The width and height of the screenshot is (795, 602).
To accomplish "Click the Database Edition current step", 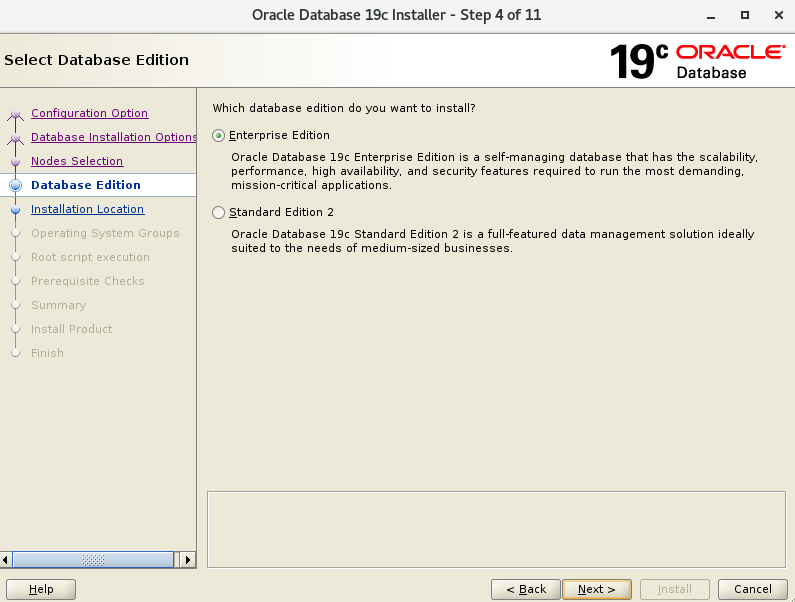I will coord(86,185).
